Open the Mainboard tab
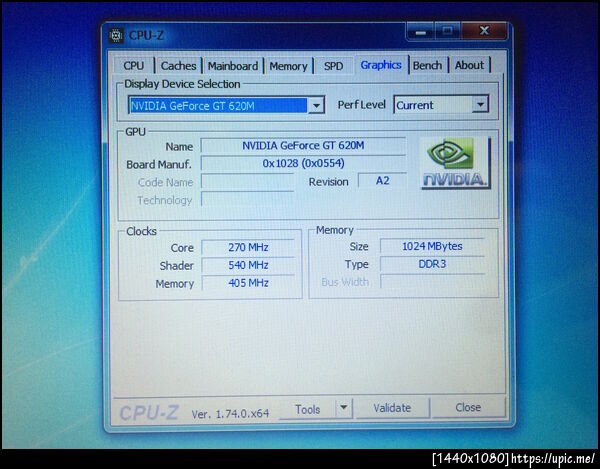 [x=233, y=65]
